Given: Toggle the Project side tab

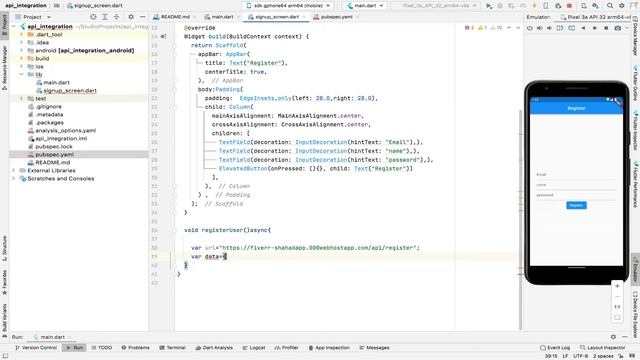Looking at the screenshot, I should click(4, 25).
